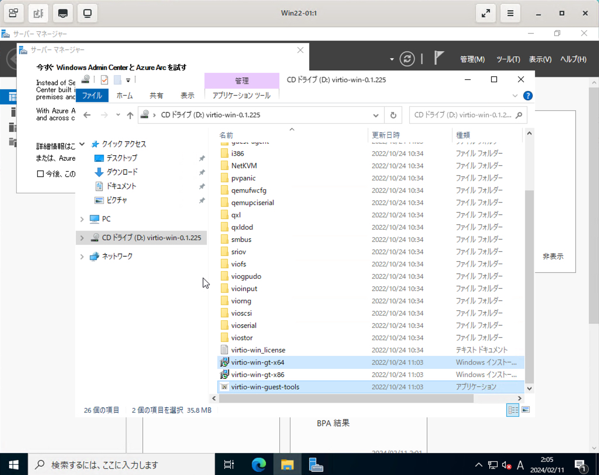
Task: Show hidden tray icons chevron
Action: 479,465
